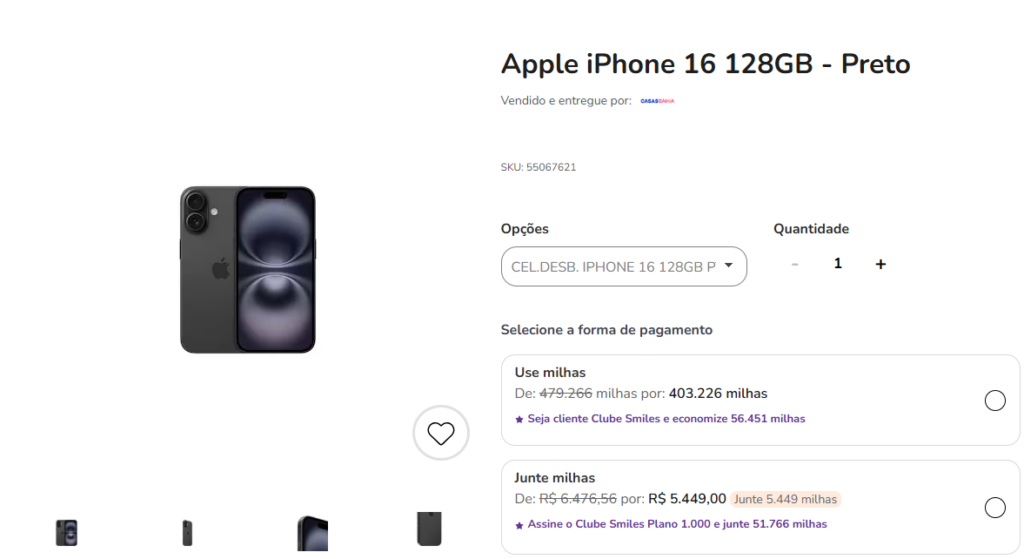Click the main iPhone 16 product image
Image resolution: width=1024 pixels, height=559 pixels.
(248, 269)
